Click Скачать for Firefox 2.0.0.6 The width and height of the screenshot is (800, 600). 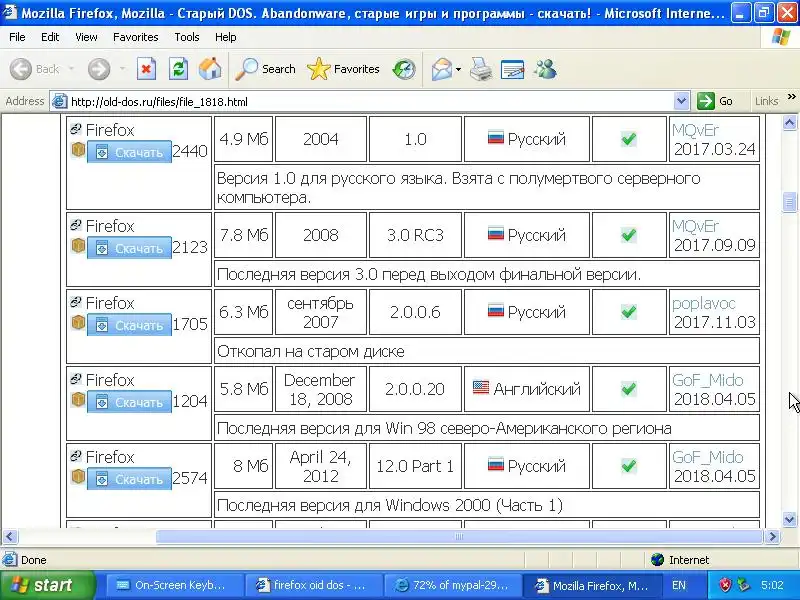(129, 325)
